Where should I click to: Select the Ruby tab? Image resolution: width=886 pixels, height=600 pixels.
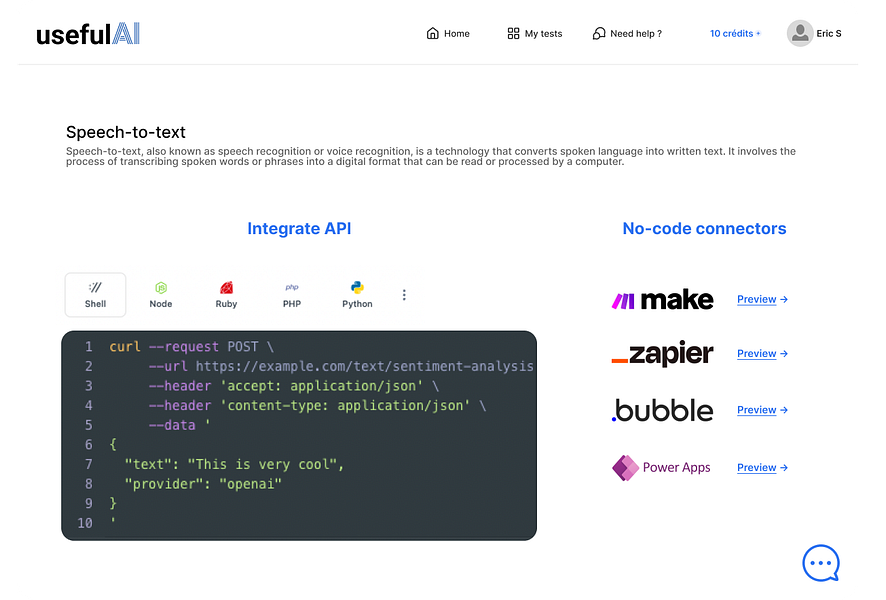tap(226, 295)
